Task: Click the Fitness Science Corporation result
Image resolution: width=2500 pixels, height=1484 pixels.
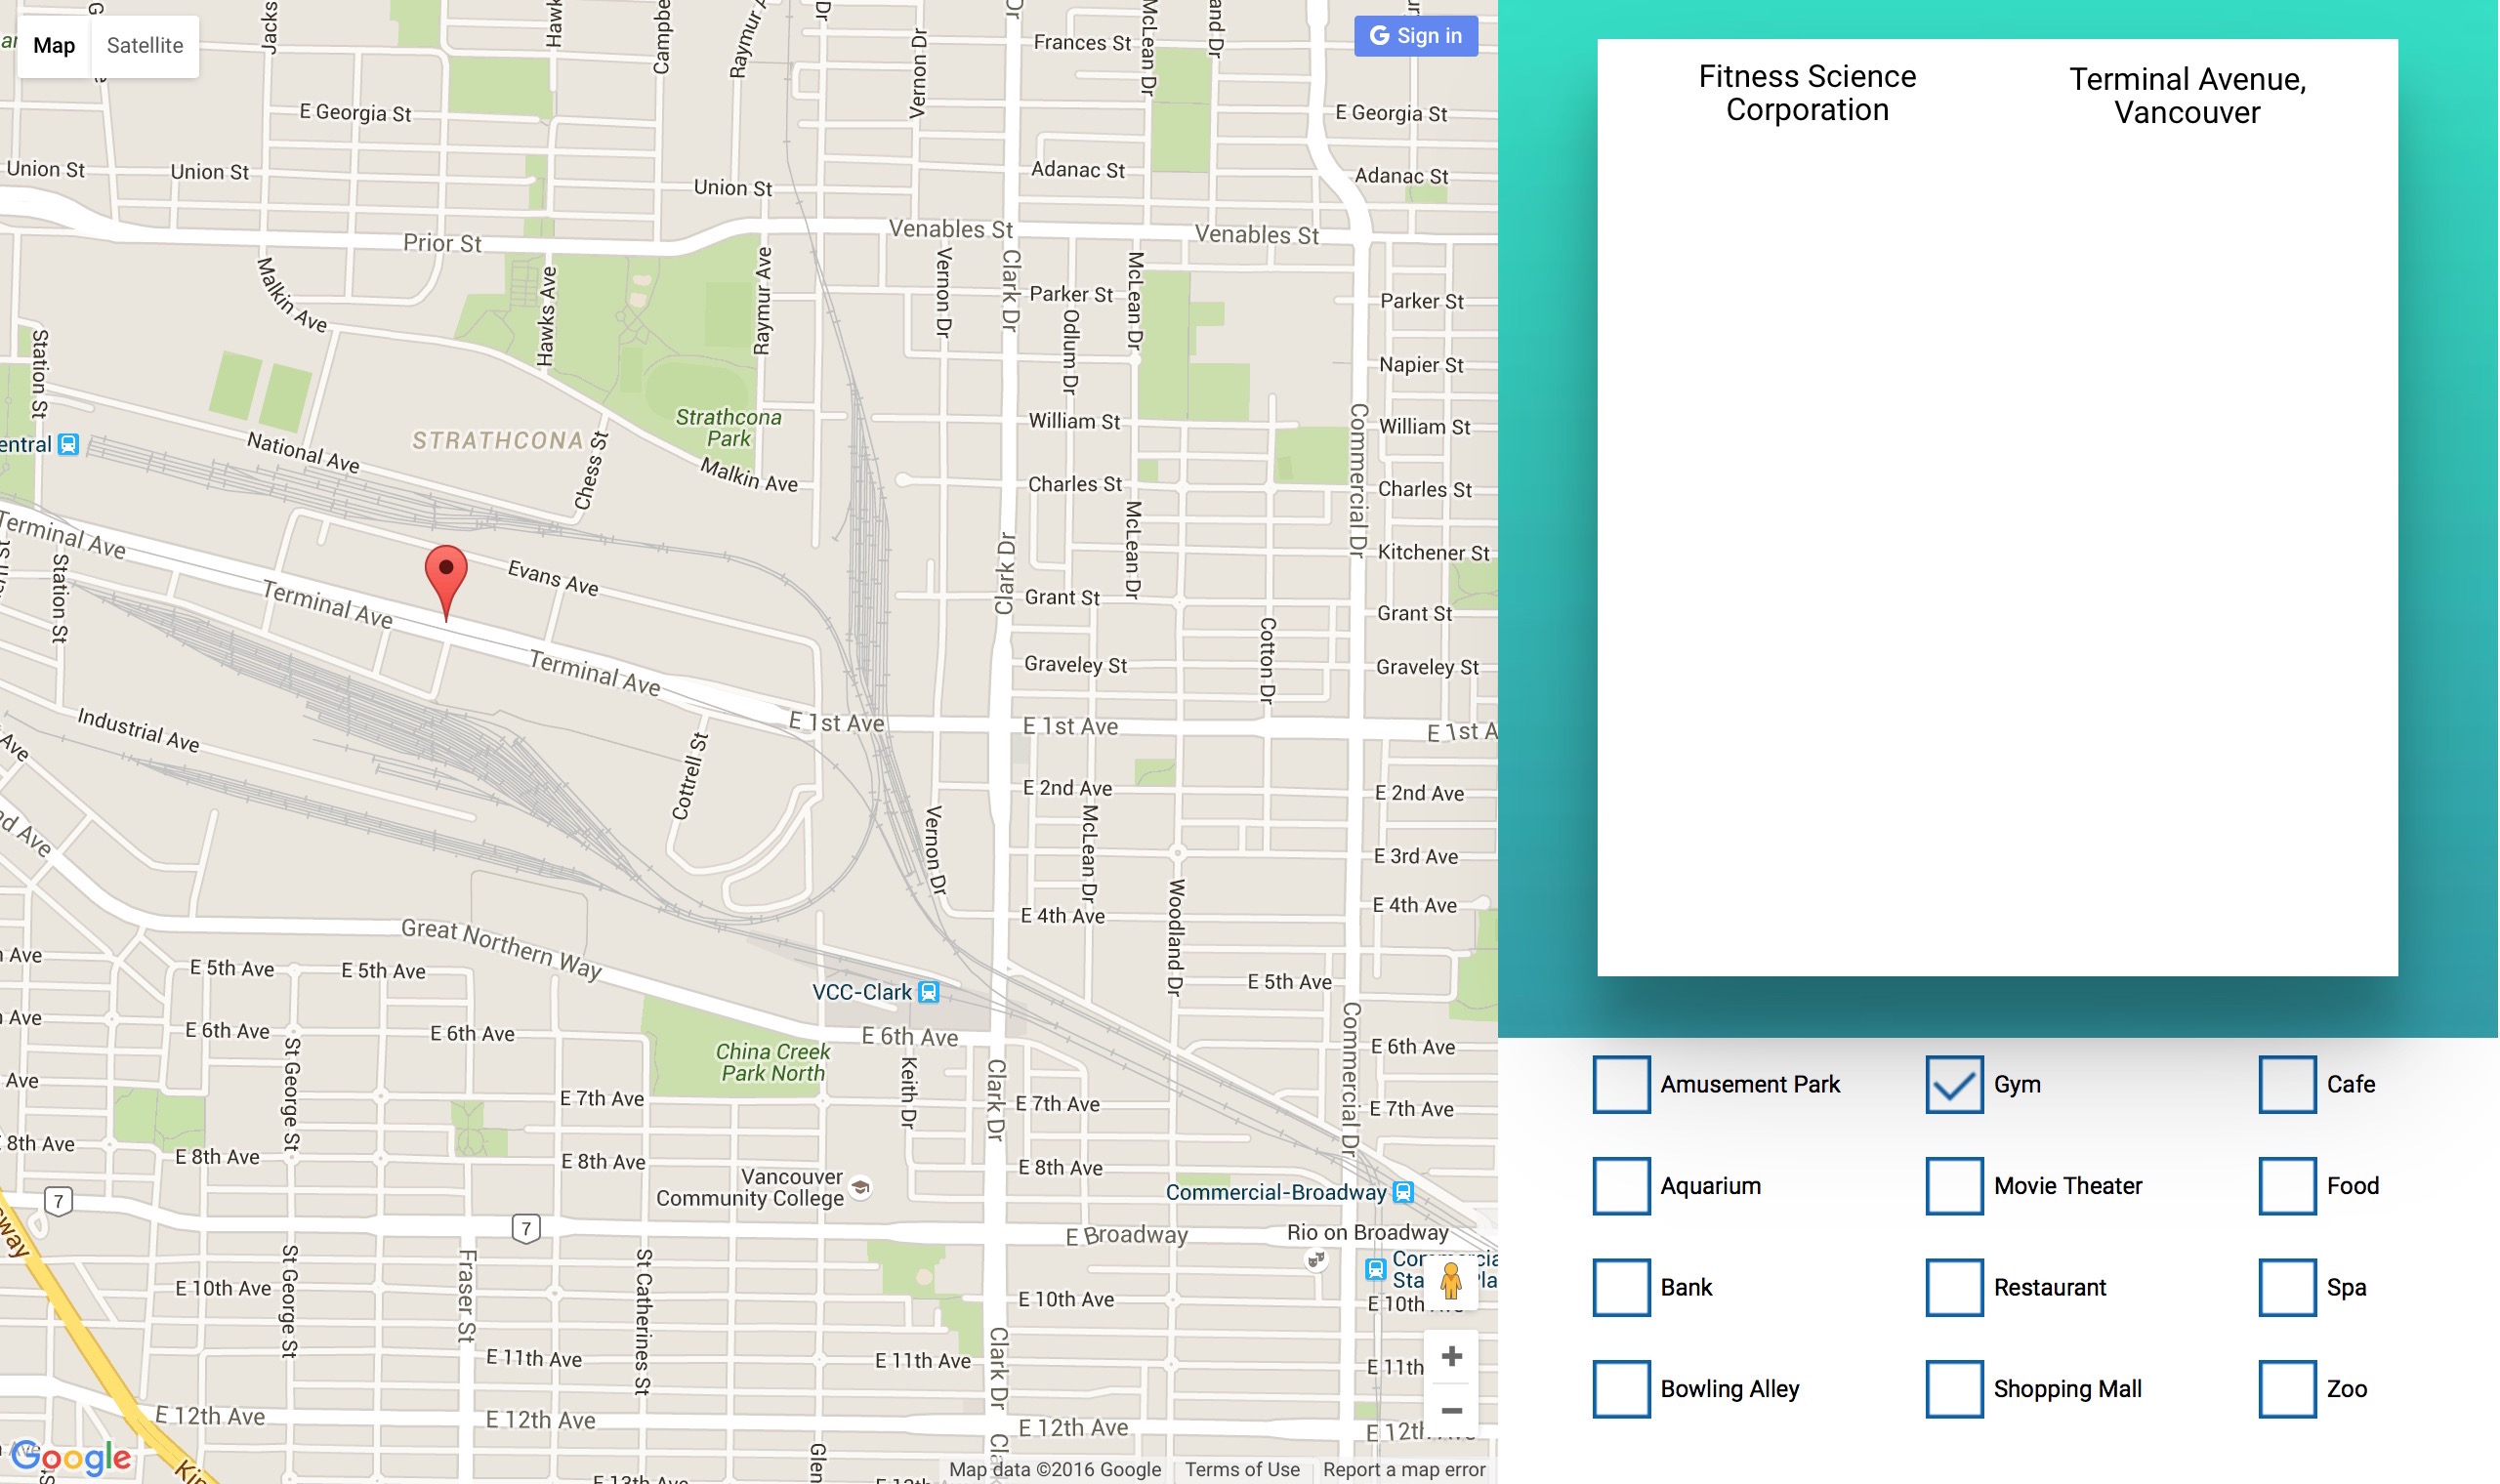Action: click(x=1807, y=93)
